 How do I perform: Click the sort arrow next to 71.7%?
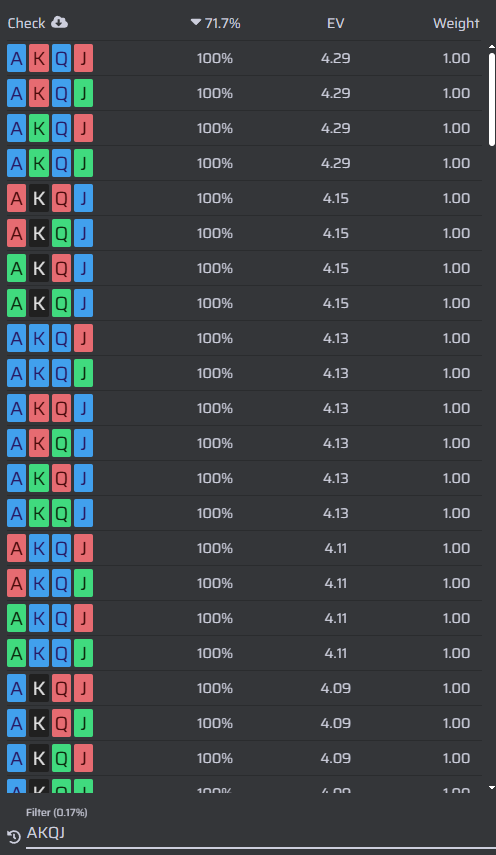click(196, 22)
